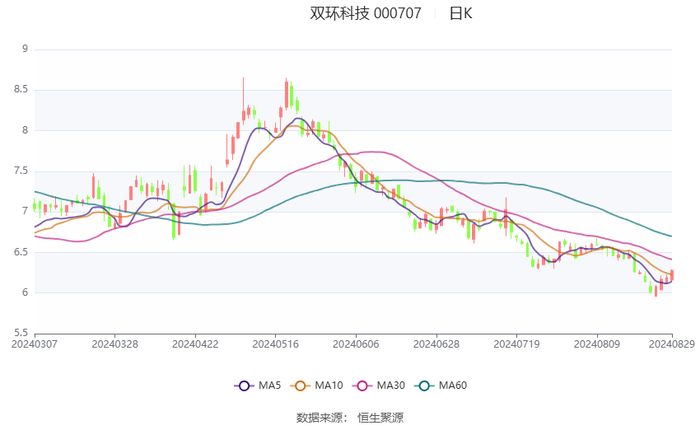Click the chart title 双环科技 000707

pos(365,13)
